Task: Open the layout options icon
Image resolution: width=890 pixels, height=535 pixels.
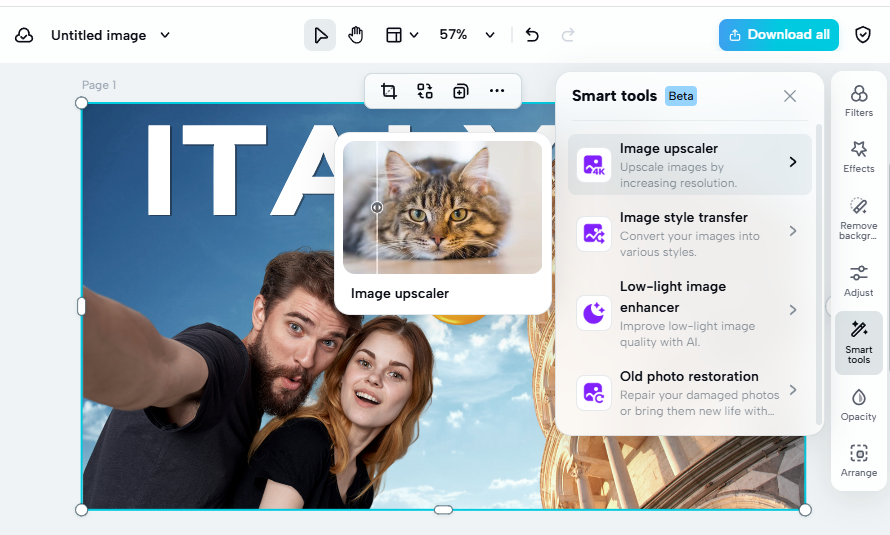Action: click(394, 35)
